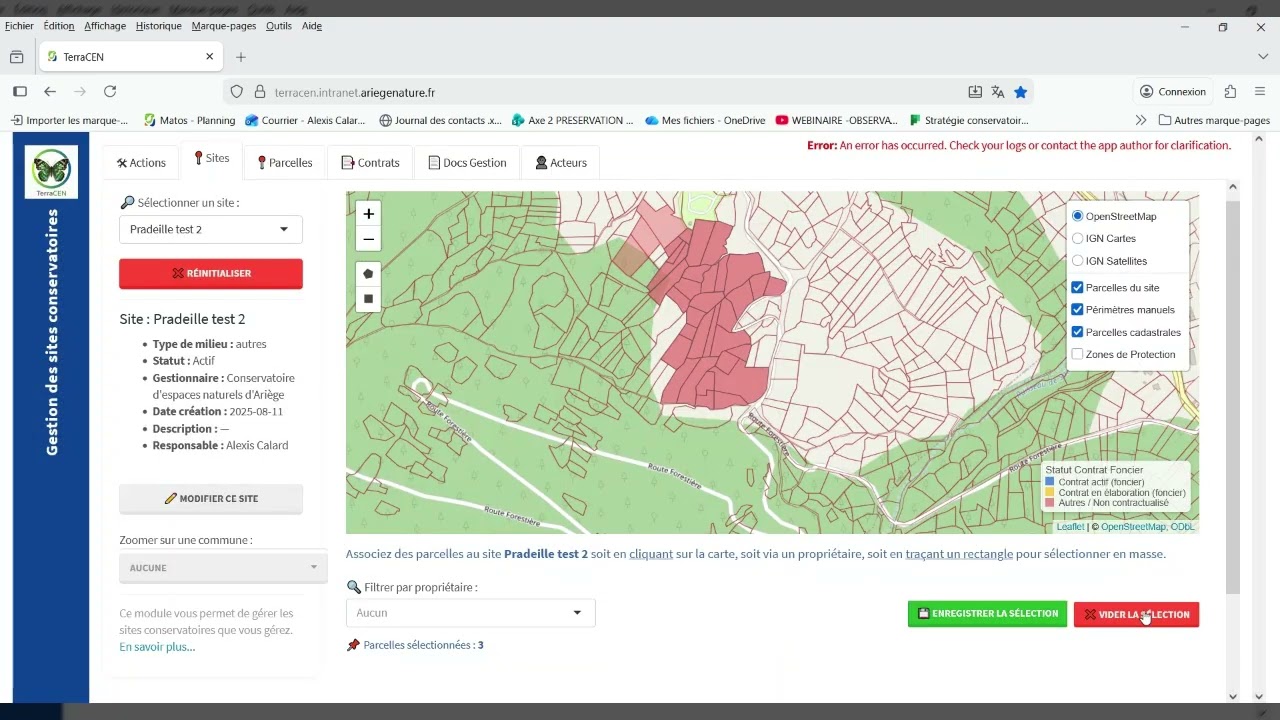Reload the page with the refresh icon
Screen dimensions: 1280x720
coord(110,91)
